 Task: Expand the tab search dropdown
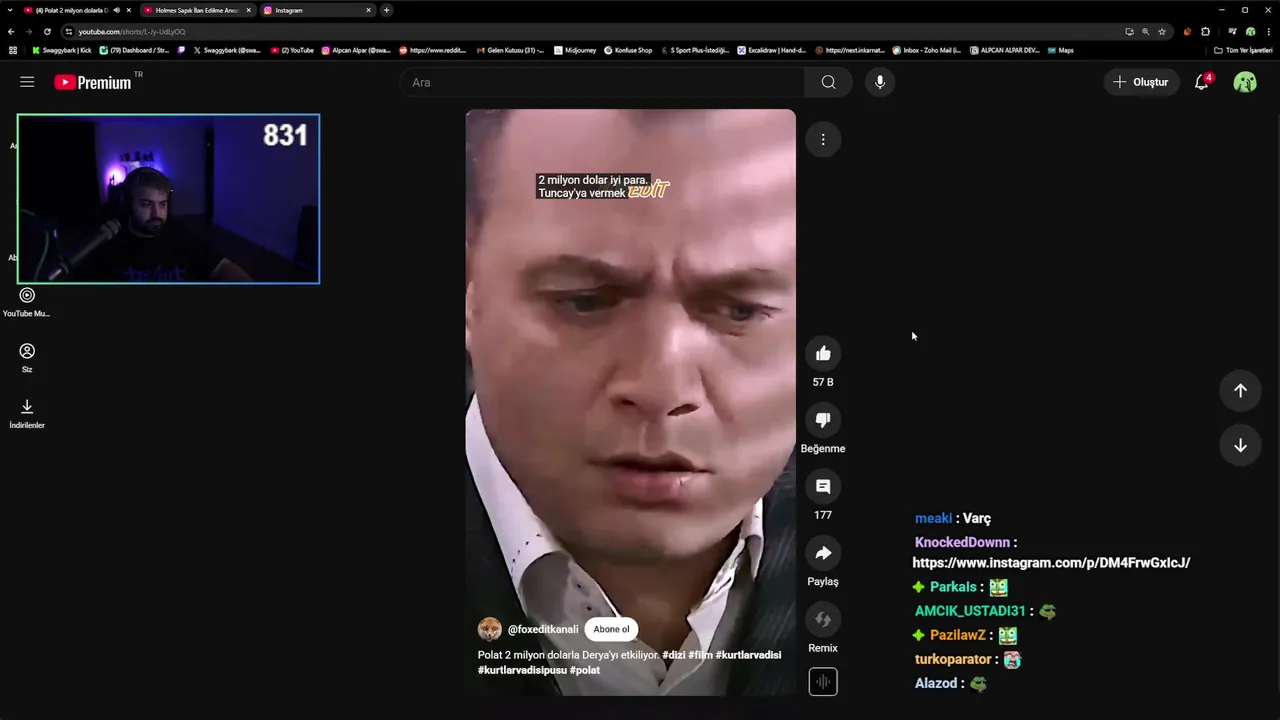(x=9, y=10)
